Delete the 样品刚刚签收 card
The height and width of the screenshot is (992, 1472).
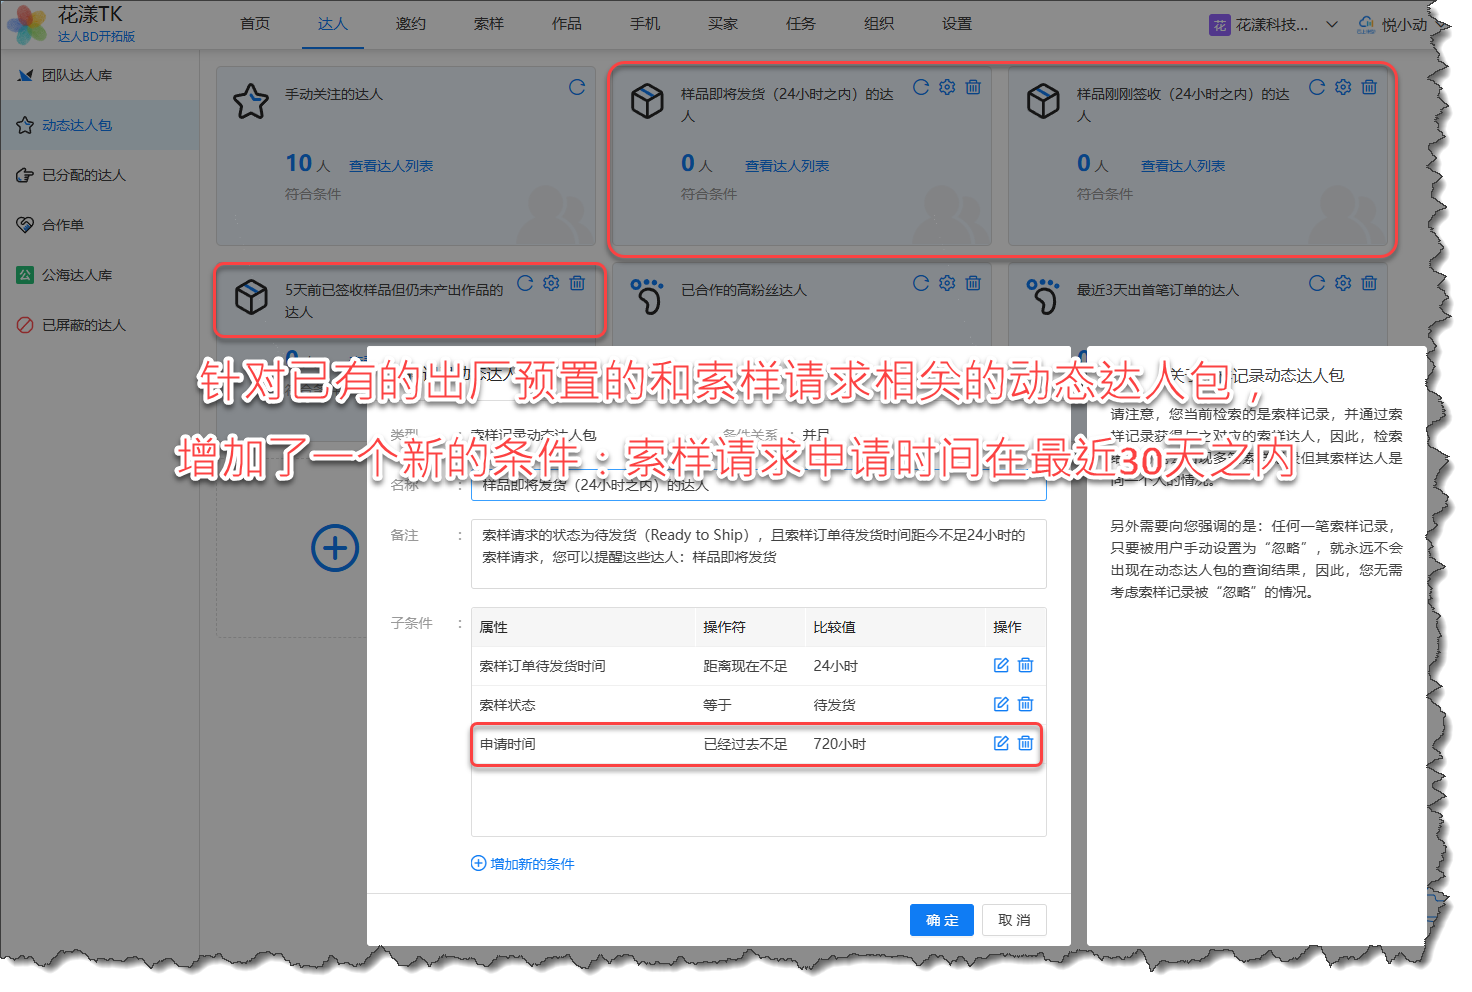click(x=1369, y=88)
